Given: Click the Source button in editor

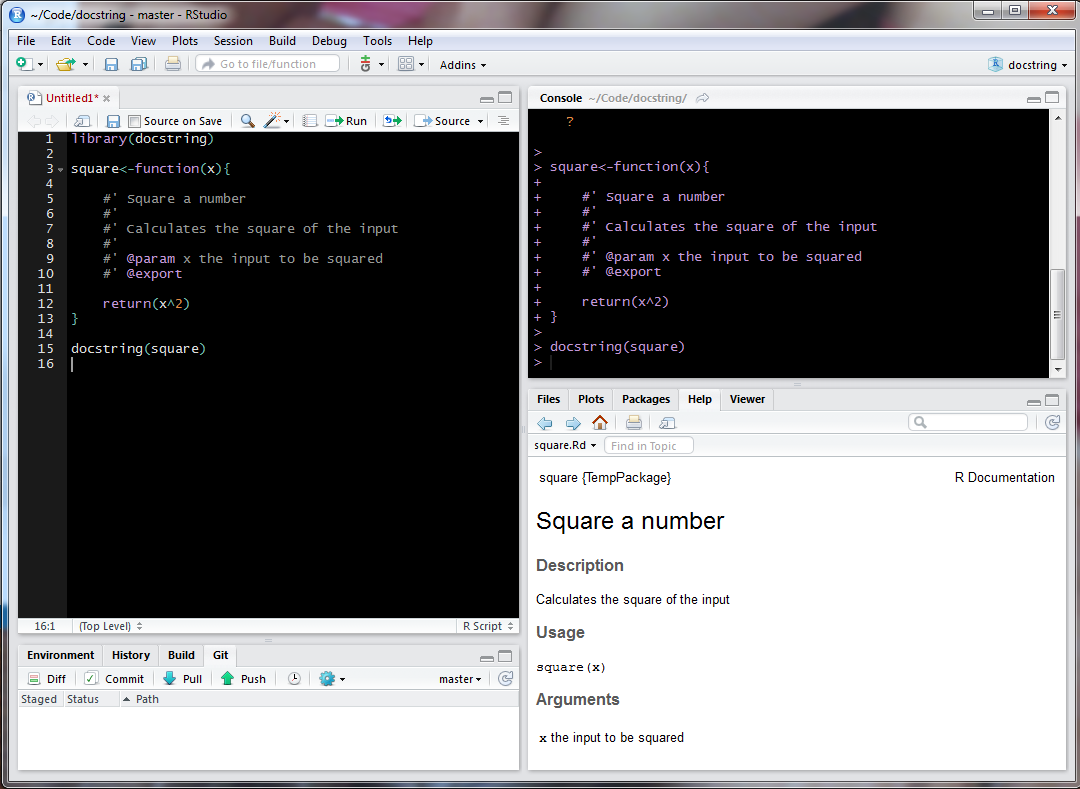Looking at the screenshot, I should click(443, 121).
